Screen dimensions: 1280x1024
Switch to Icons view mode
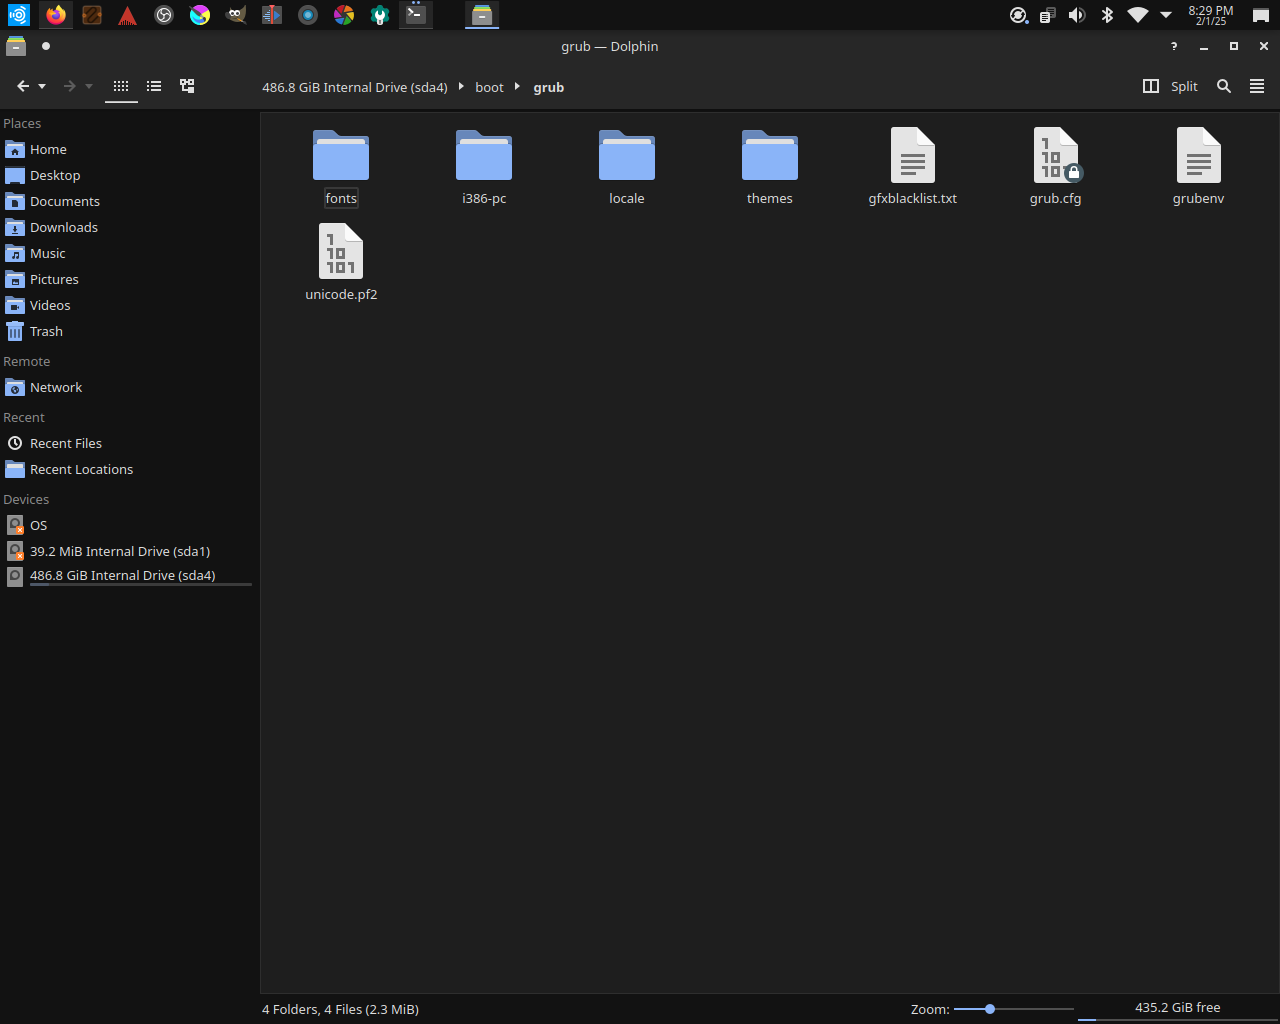[x=121, y=87]
